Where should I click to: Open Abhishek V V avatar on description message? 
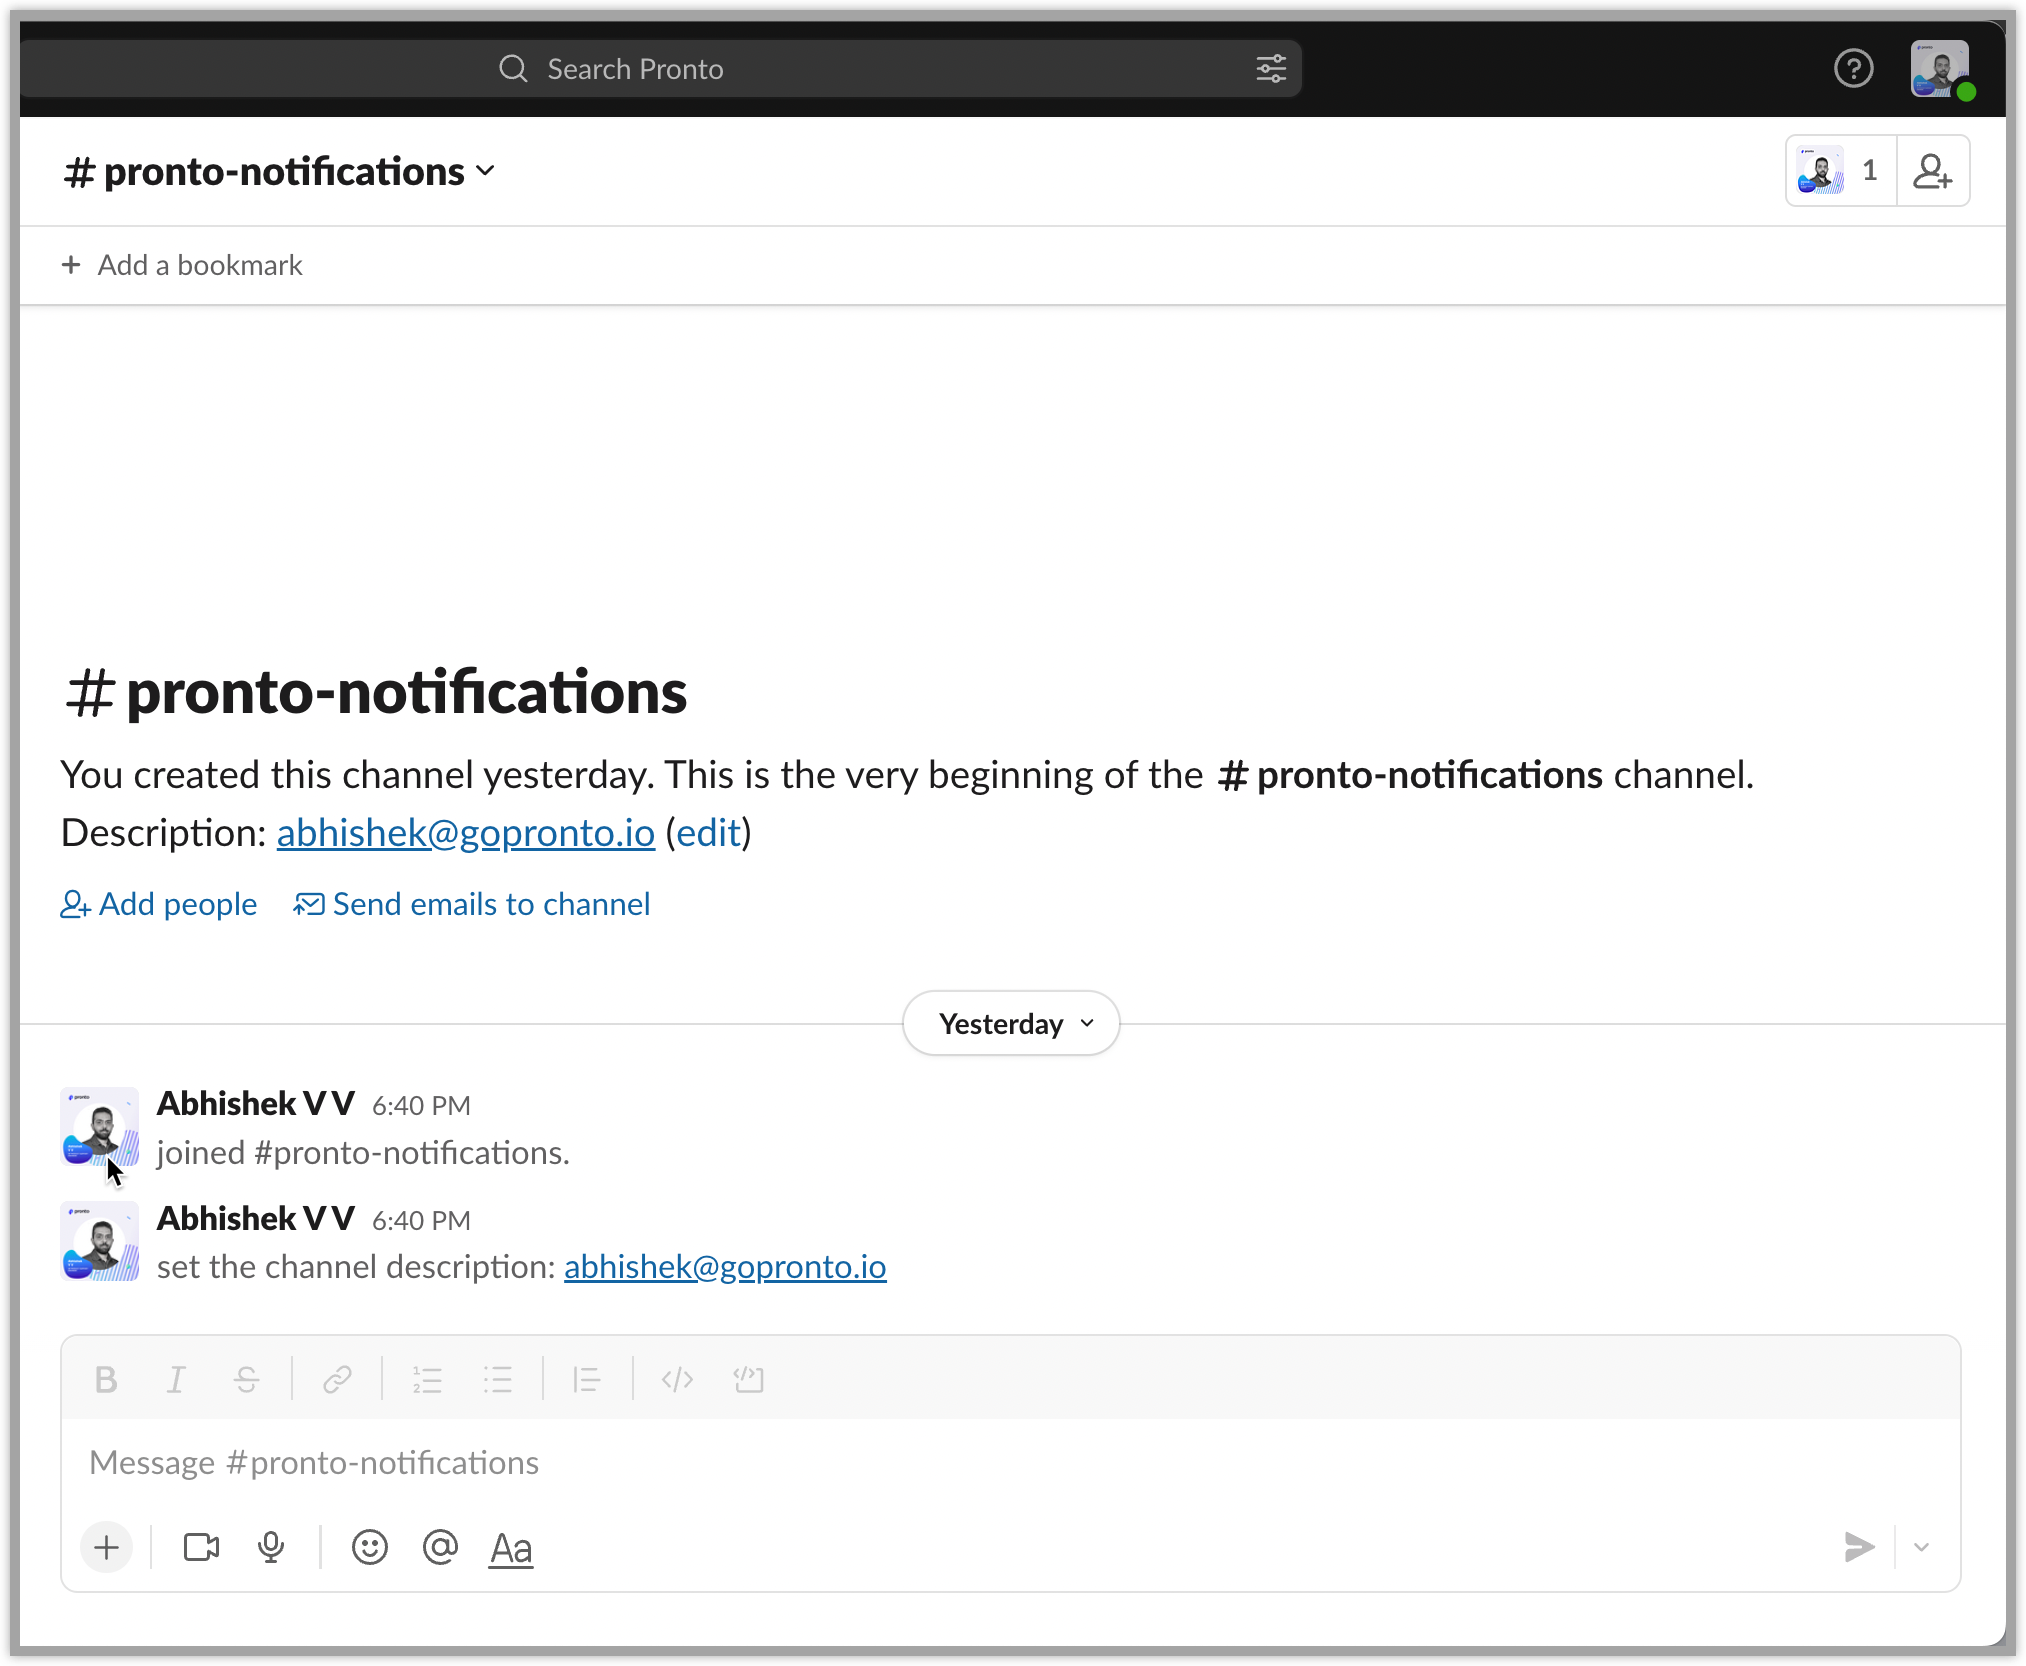(99, 1242)
